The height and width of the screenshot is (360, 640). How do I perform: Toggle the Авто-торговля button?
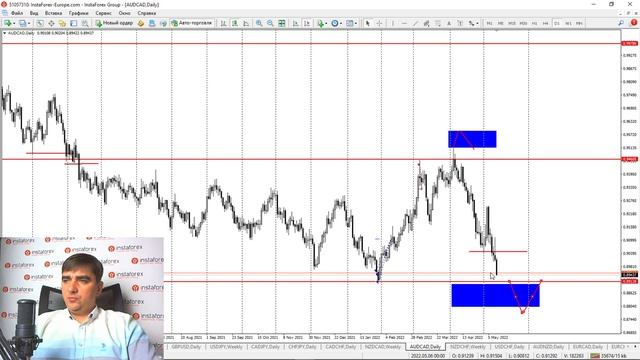tap(192, 23)
